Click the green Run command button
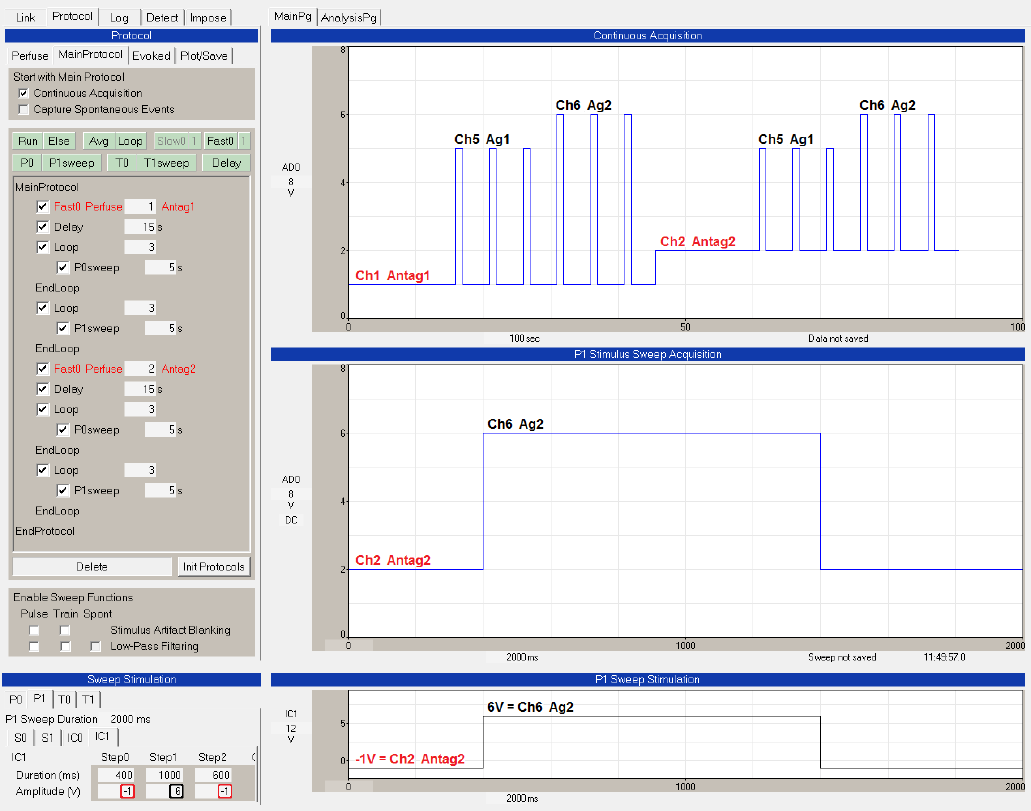This screenshot has width=1031, height=811. [x=28, y=142]
